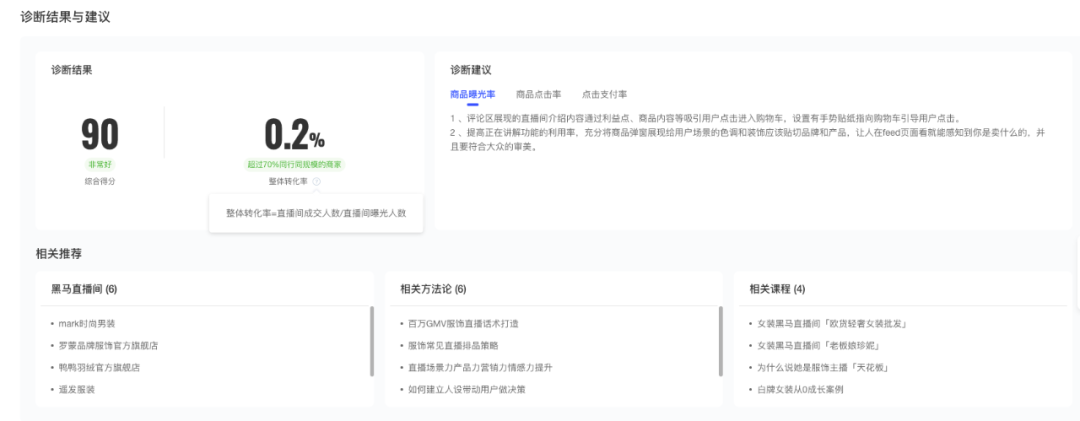Open course 白牌女装从0成长案例
1080x421 pixels.
[x=800, y=389]
